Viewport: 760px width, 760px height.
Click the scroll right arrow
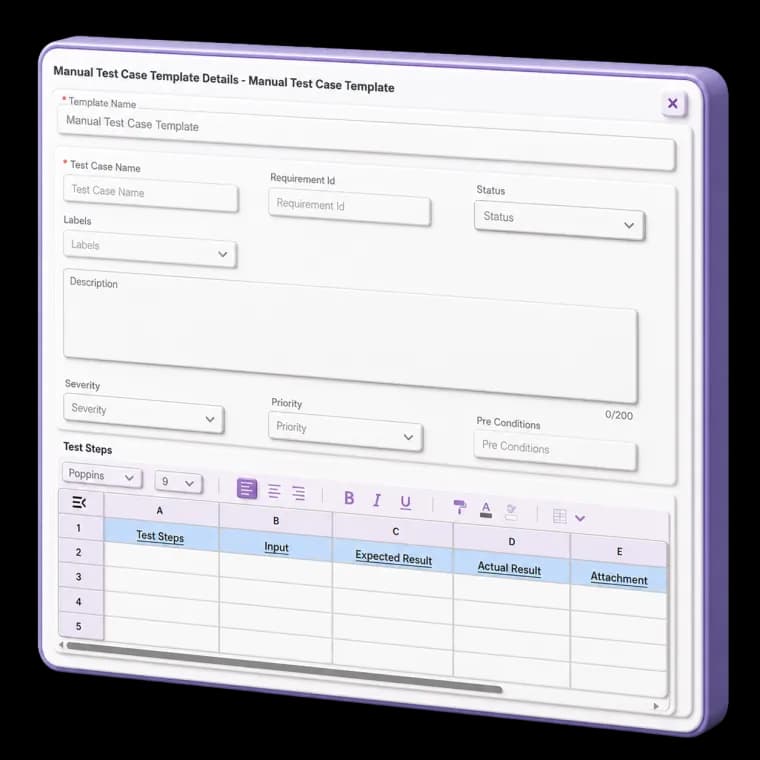[656, 706]
